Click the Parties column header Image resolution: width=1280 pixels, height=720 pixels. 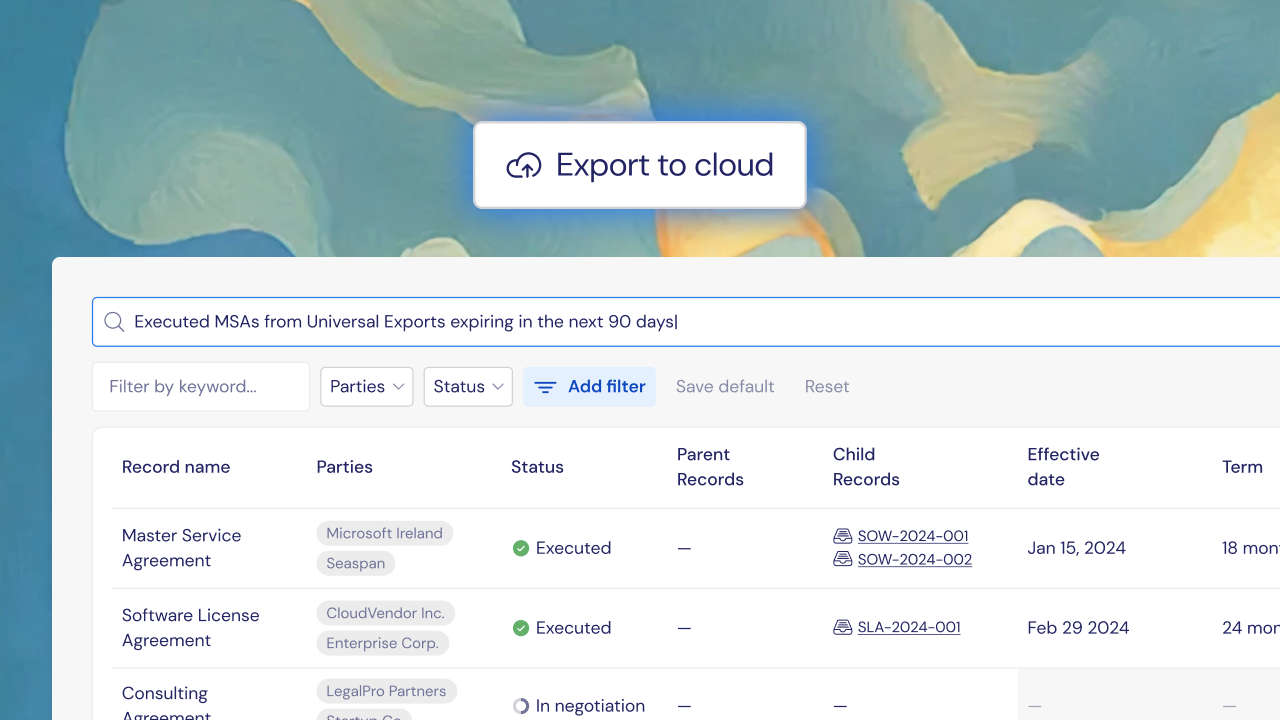(345, 467)
